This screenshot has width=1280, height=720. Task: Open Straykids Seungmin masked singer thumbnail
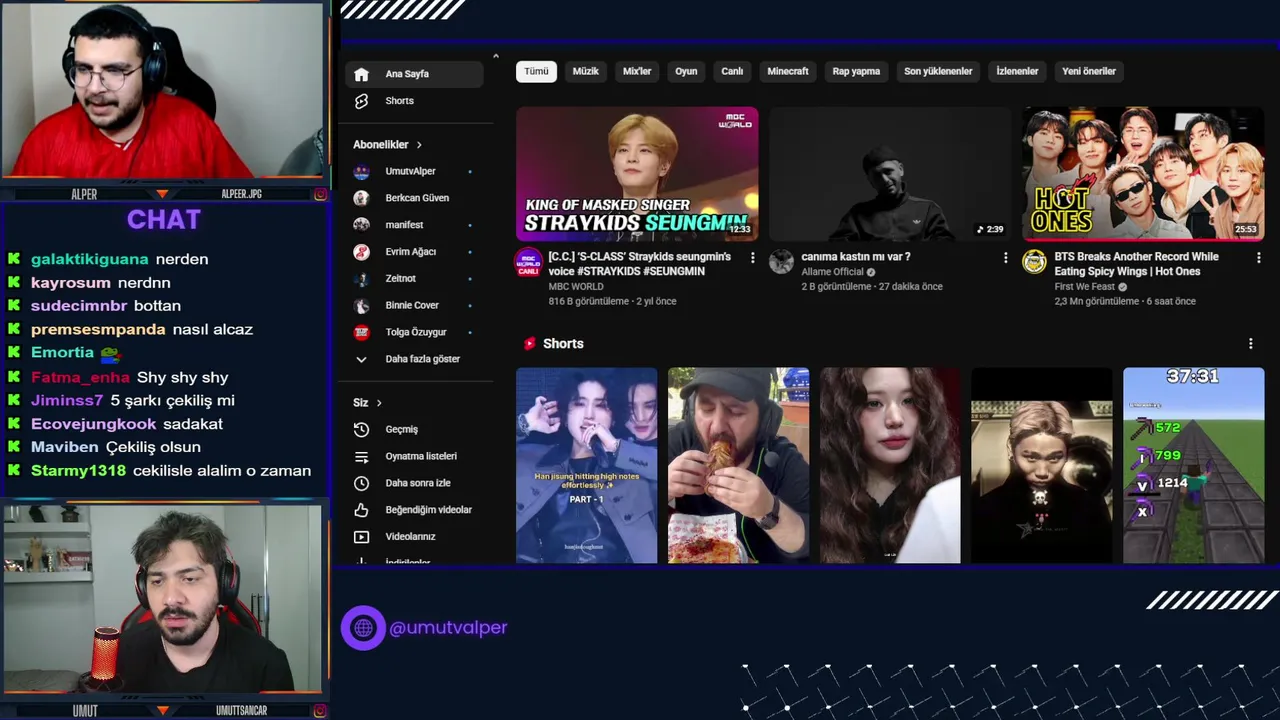tap(637, 174)
